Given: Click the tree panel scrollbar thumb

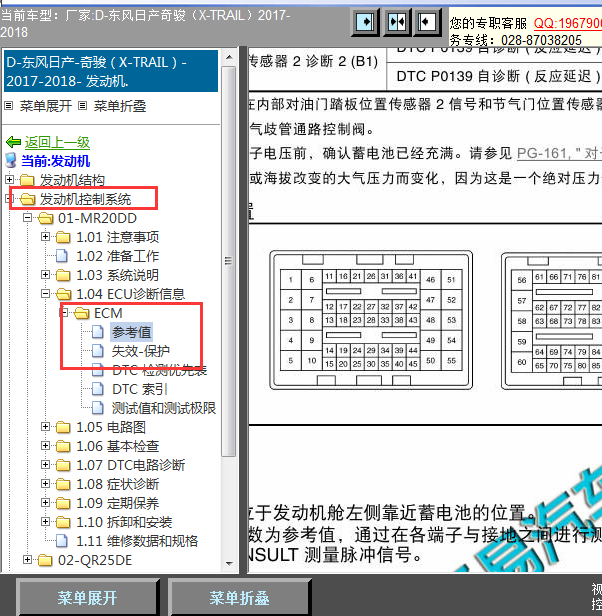Looking at the screenshot, I should [x=229, y=261].
